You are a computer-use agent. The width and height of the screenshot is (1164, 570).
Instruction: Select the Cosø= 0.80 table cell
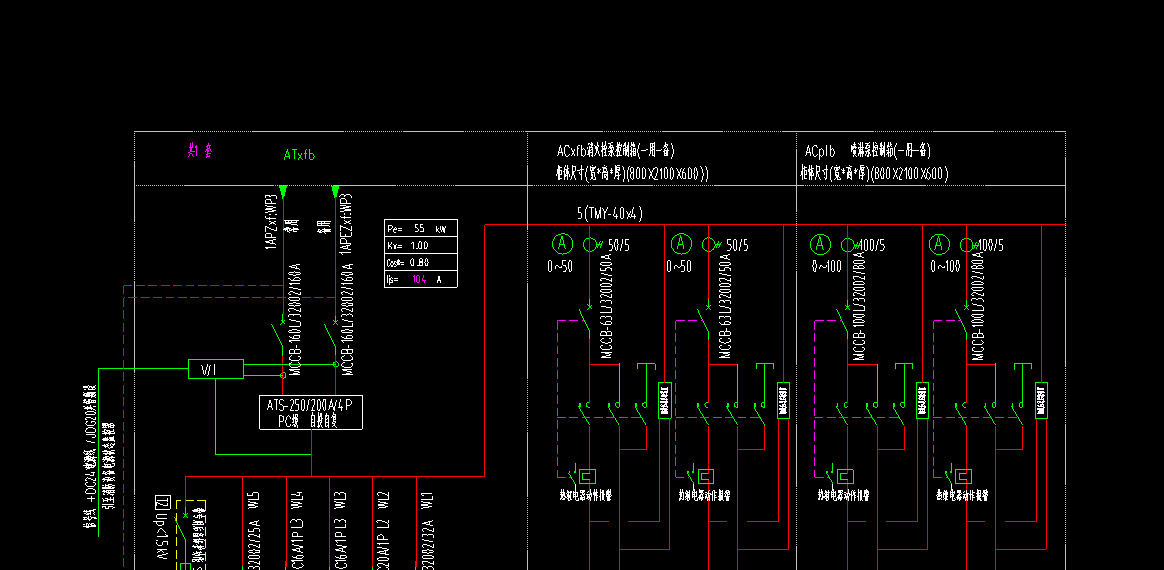pyautogui.click(x=421, y=262)
